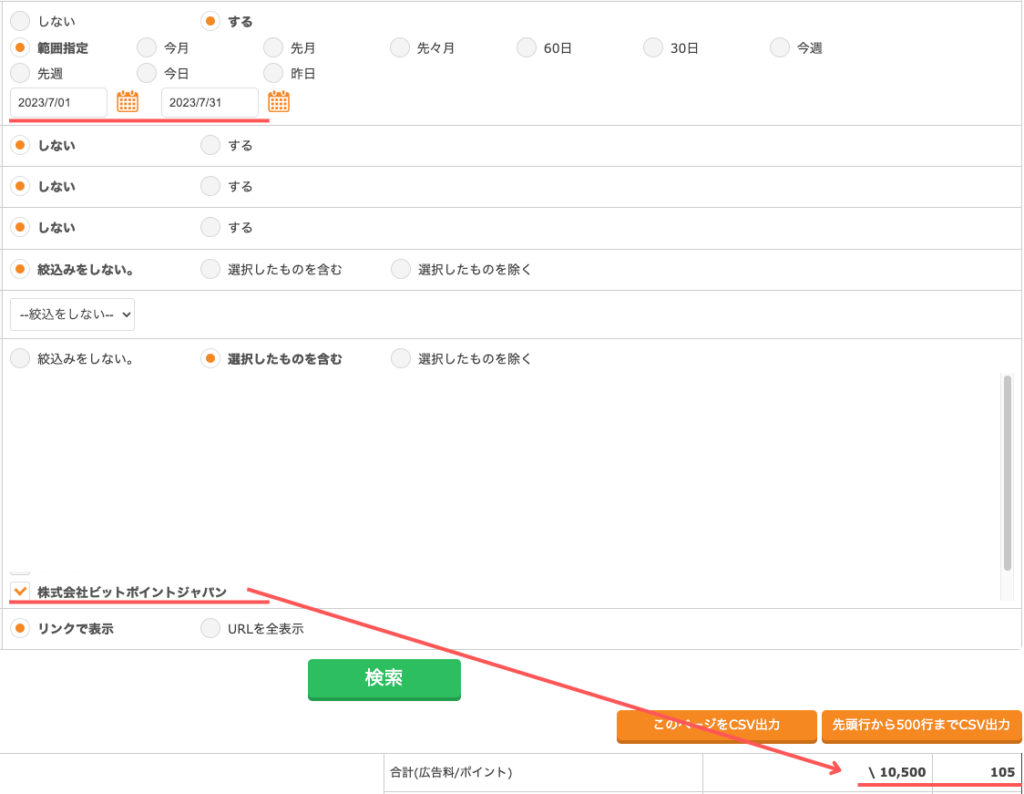Open the calendar picker for the start date
Viewport: 1024px width, 794px height.
128,100
